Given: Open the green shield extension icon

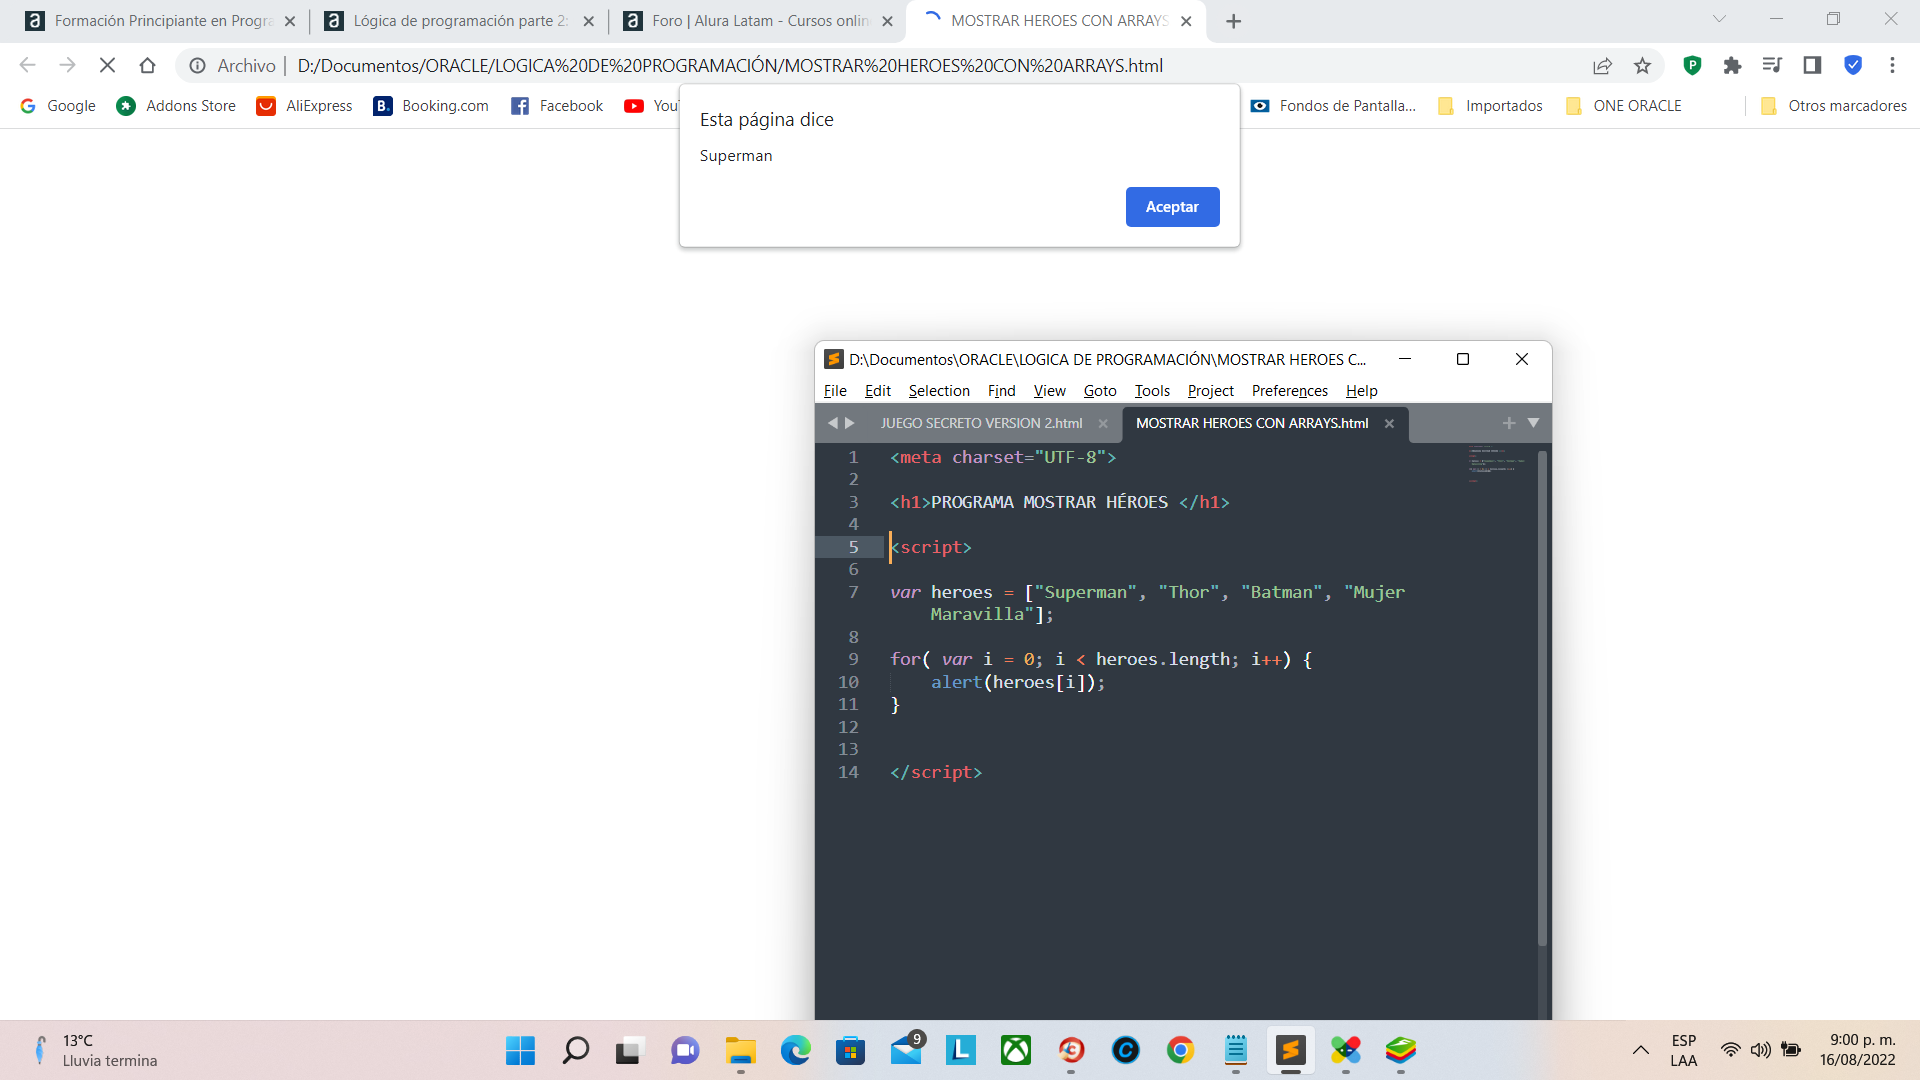Looking at the screenshot, I should click(1692, 65).
